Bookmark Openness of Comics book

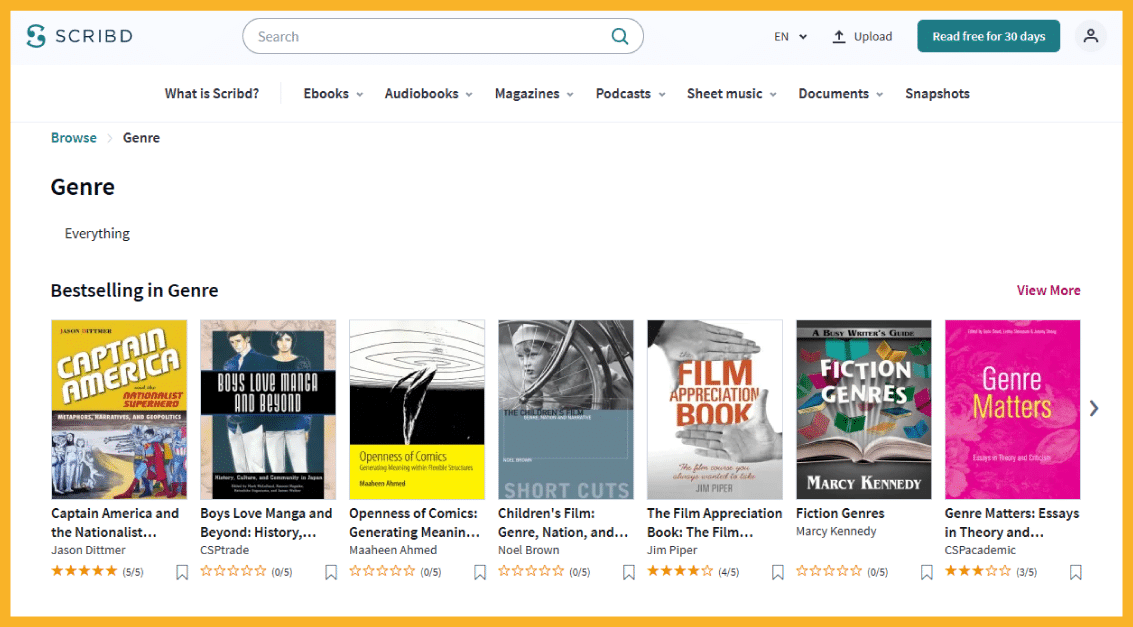[480, 572]
